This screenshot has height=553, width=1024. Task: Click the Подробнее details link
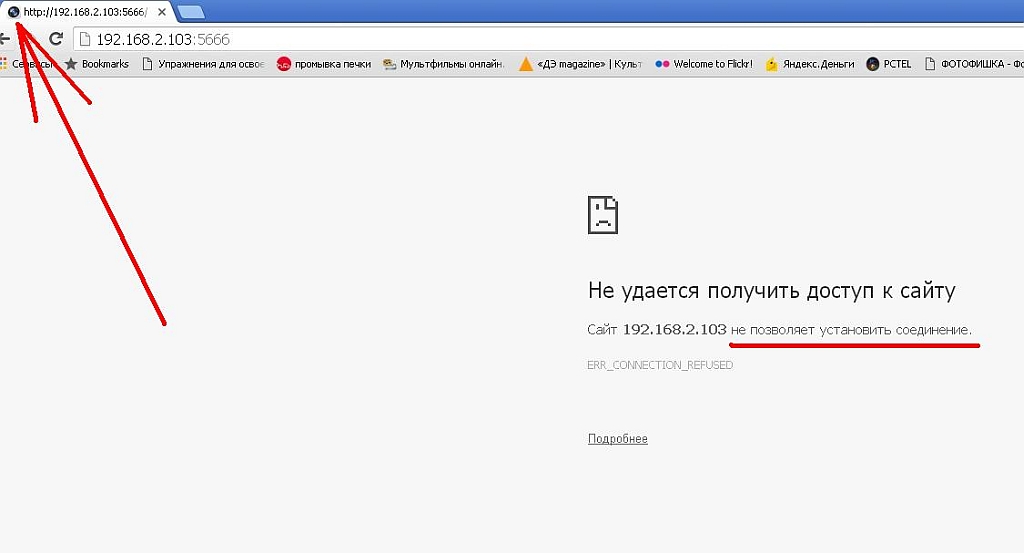(x=618, y=439)
